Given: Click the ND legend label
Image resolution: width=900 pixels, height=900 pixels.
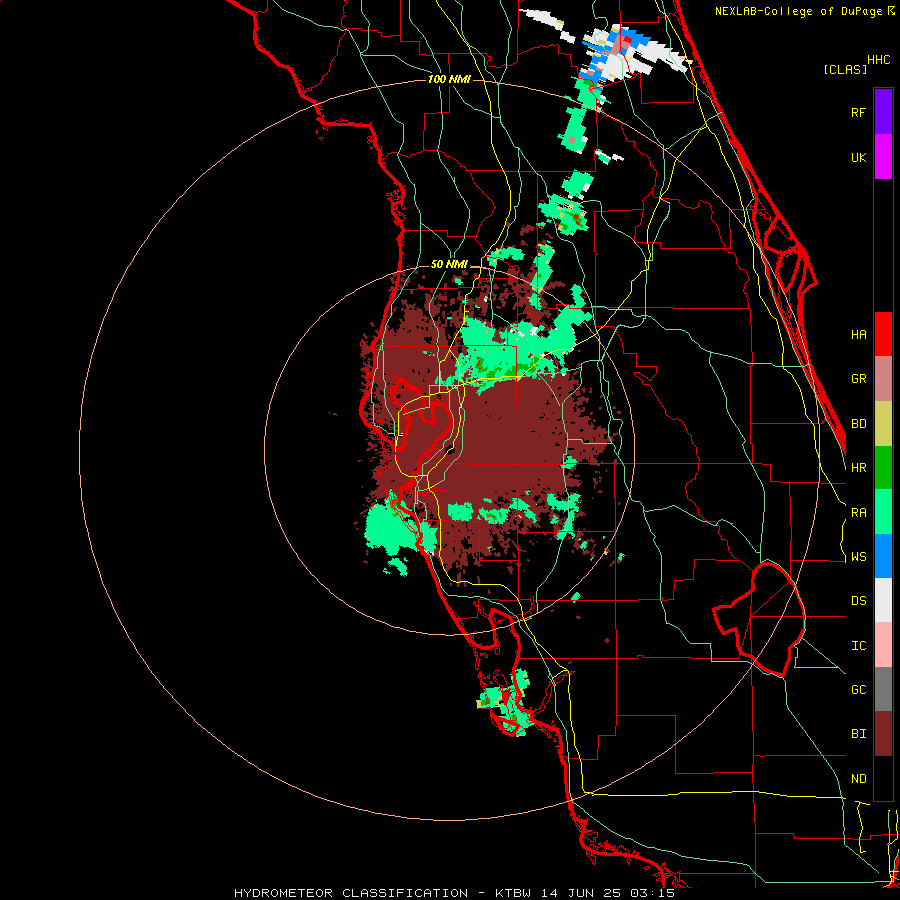Looking at the screenshot, I should (x=858, y=779).
